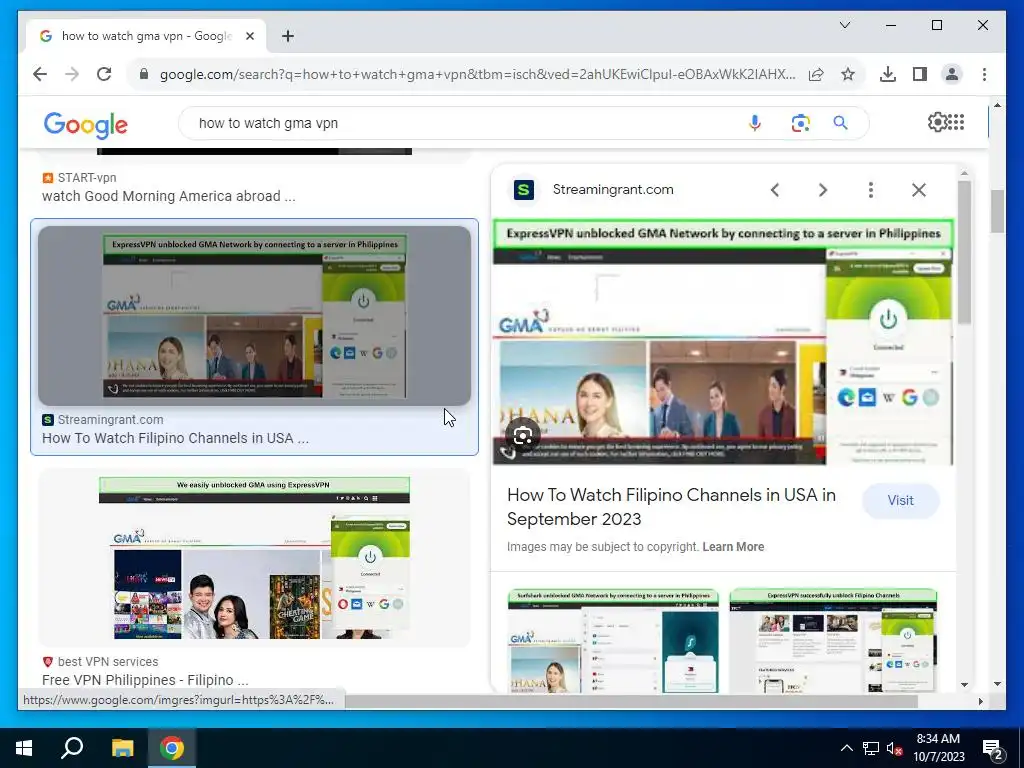The width and height of the screenshot is (1024, 768).
Task: Open 'watch Good Morning America abroad ...' result
Action: point(168,196)
